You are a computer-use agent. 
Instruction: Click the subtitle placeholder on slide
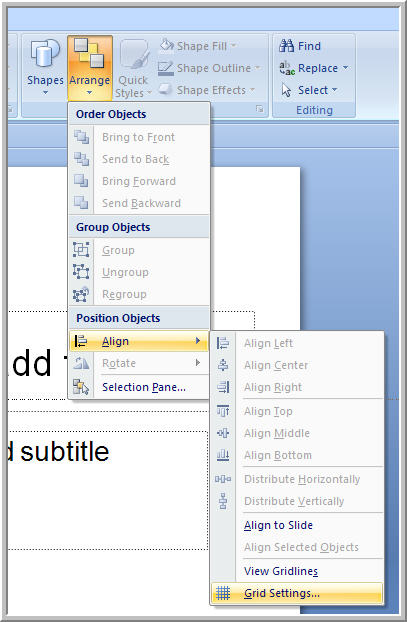tap(58, 452)
